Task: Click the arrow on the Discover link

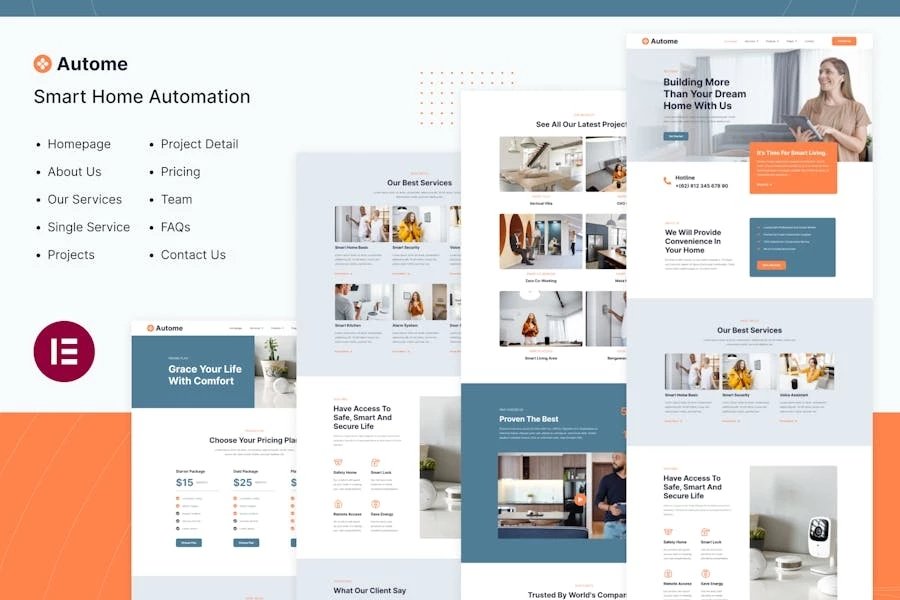Action: 769,184
